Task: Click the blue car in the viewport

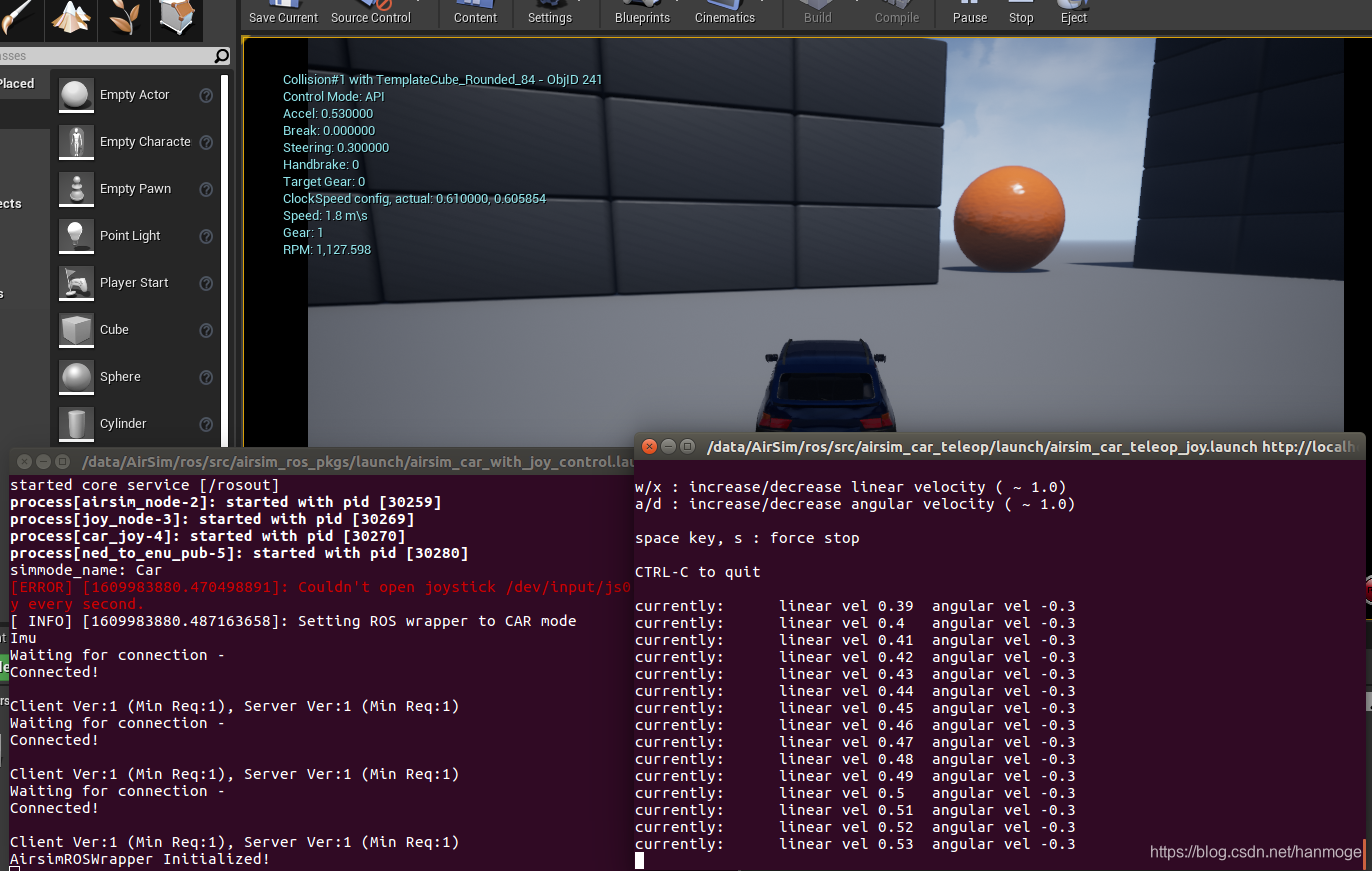Action: pos(824,388)
